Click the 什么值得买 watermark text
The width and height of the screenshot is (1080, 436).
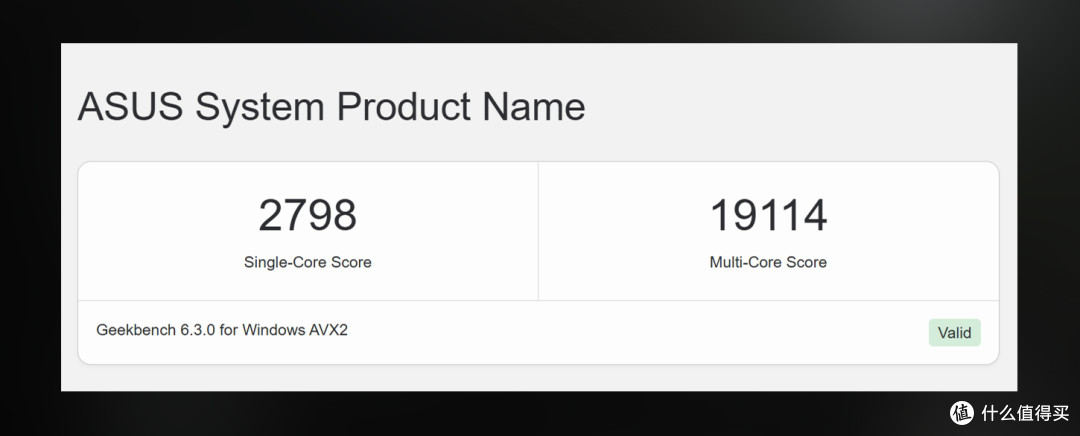pos(1026,413)
